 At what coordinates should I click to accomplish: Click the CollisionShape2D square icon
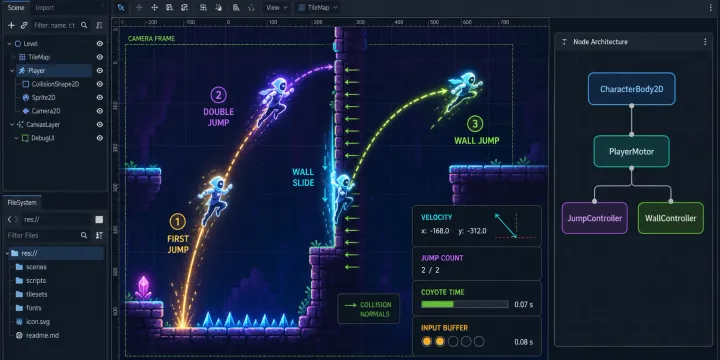(26, 84)
